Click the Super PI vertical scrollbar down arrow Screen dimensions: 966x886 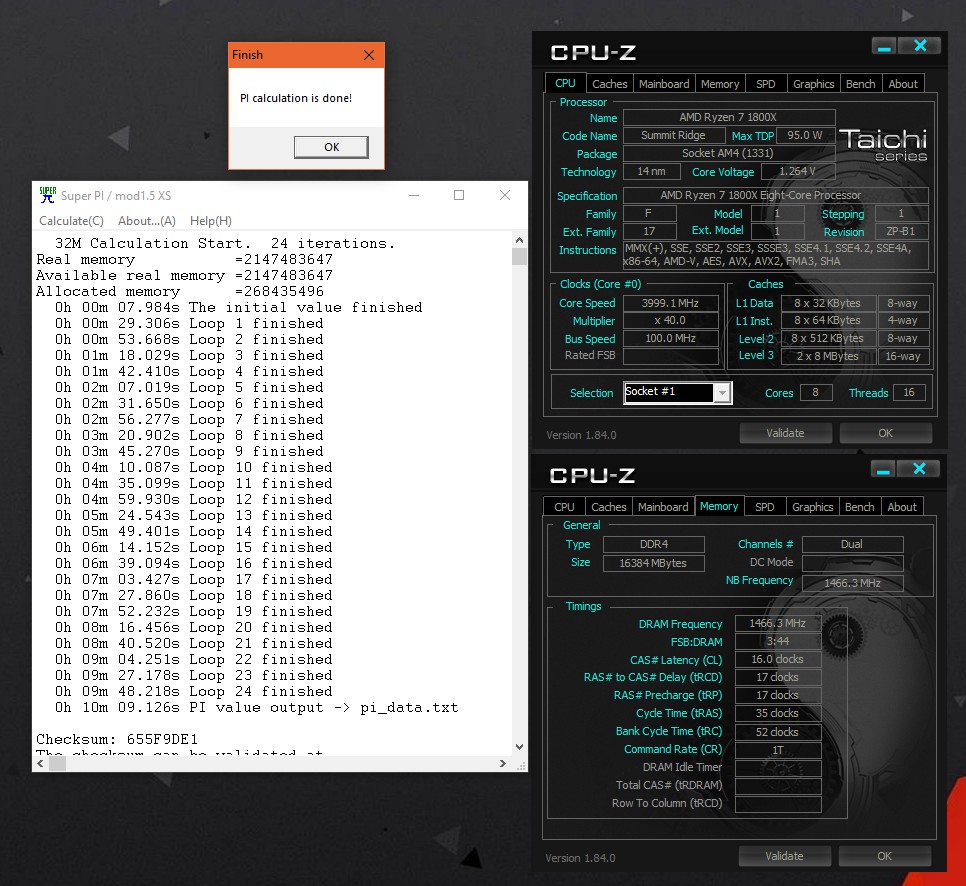pyautogui.click(x=519, y=747)
